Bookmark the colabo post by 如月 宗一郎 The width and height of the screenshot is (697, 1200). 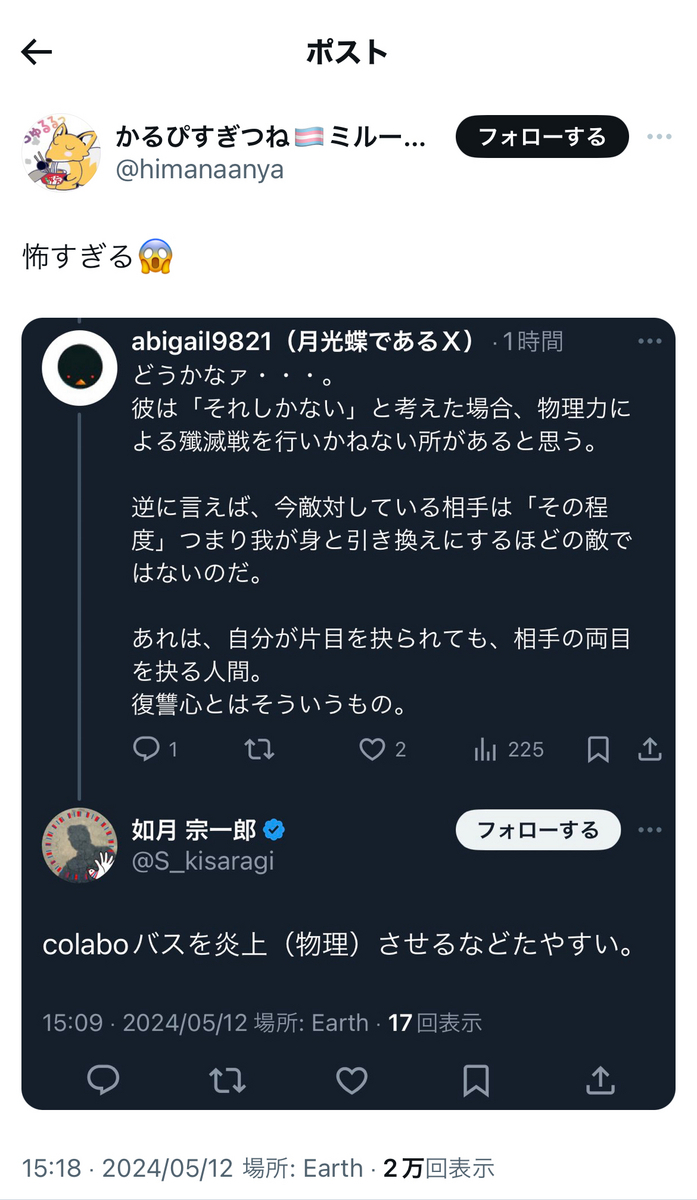pos(476,1079)
